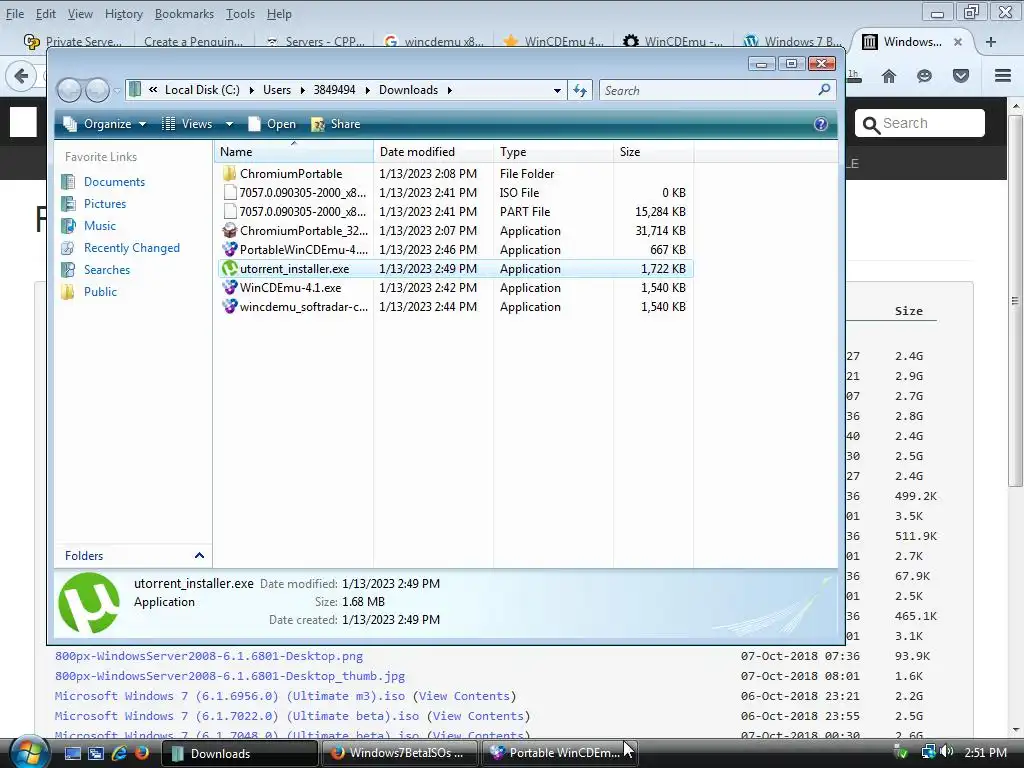Viewport: 1024px width, 768px height.
Task: Select PortableWinCDEmu-4 application icon
Action: point(229,249)
